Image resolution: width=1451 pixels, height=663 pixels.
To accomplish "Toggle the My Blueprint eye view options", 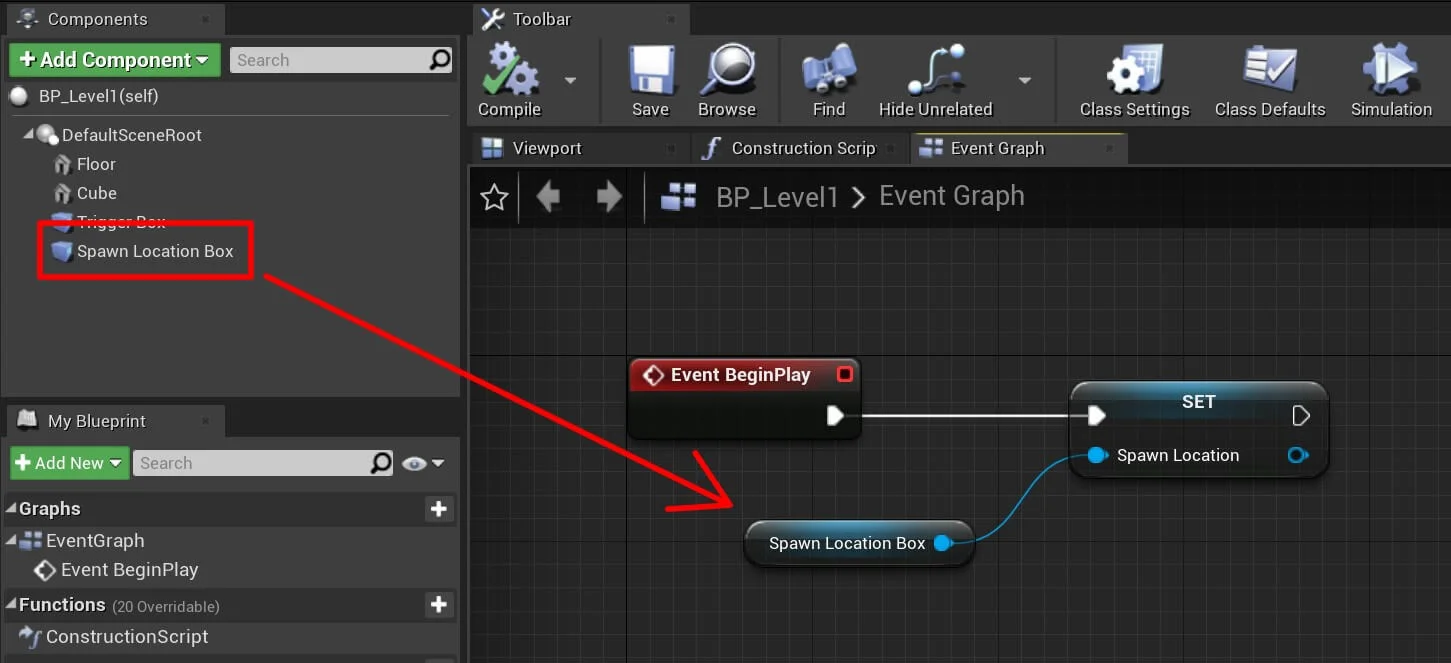I will (x=422, y=463).
